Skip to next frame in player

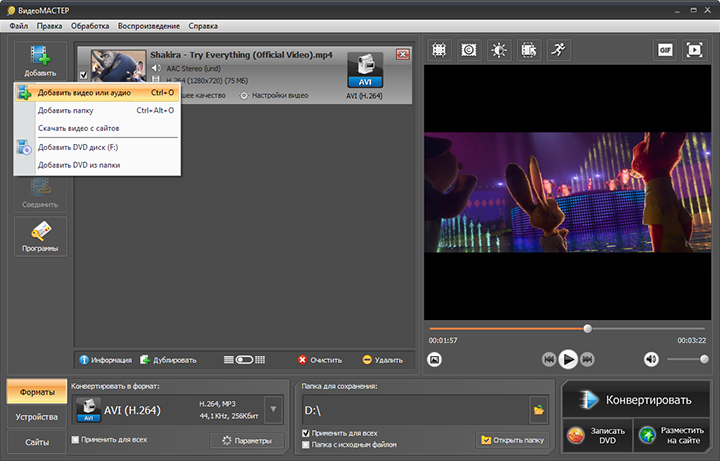[x=587, y=359]
